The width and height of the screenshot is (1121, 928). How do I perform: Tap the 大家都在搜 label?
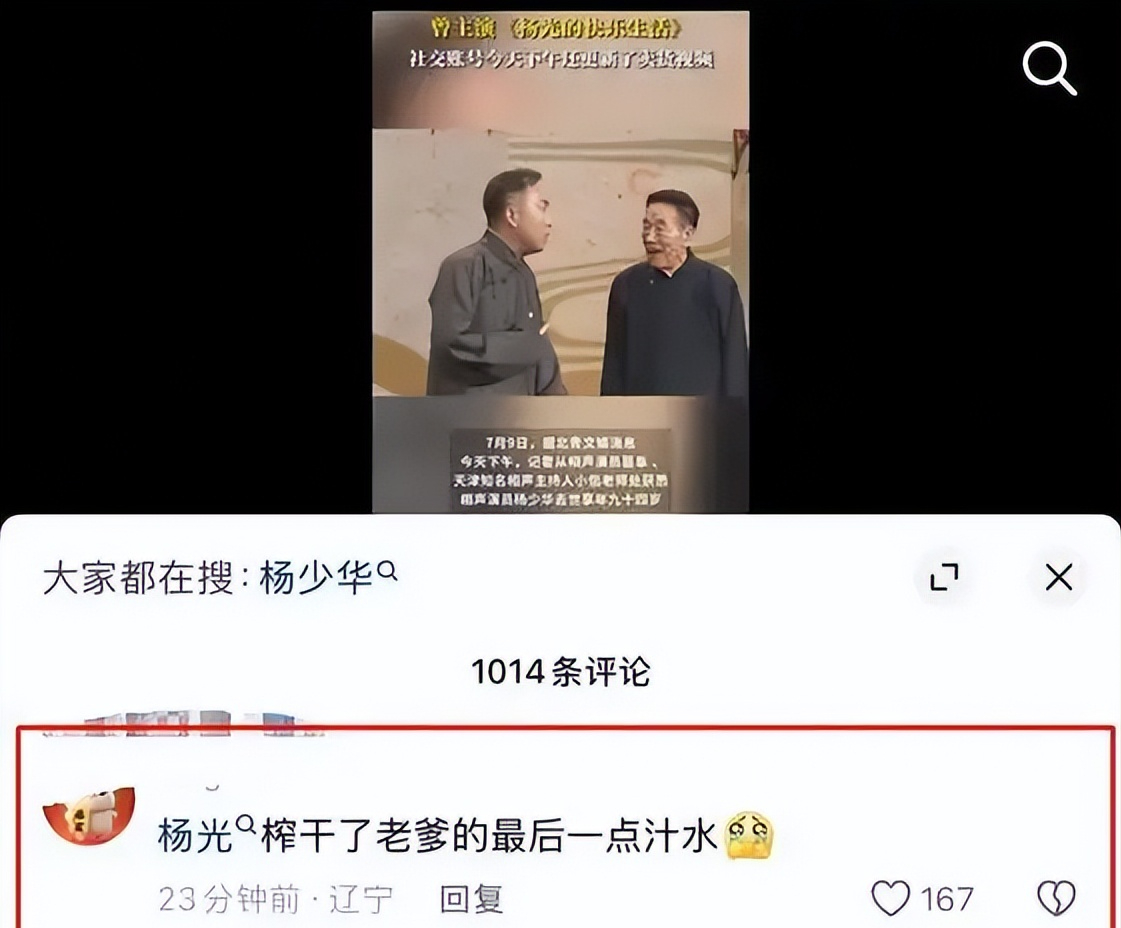(x=137, y=577)
